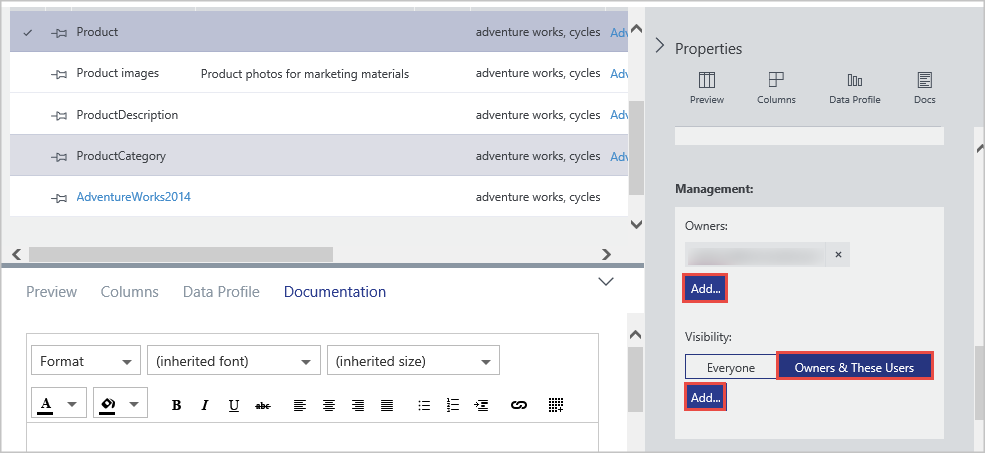The width and height of the screenshot is (985, 453).
Task: Click Add button under Owners
Action: click(x=705, y=288)
